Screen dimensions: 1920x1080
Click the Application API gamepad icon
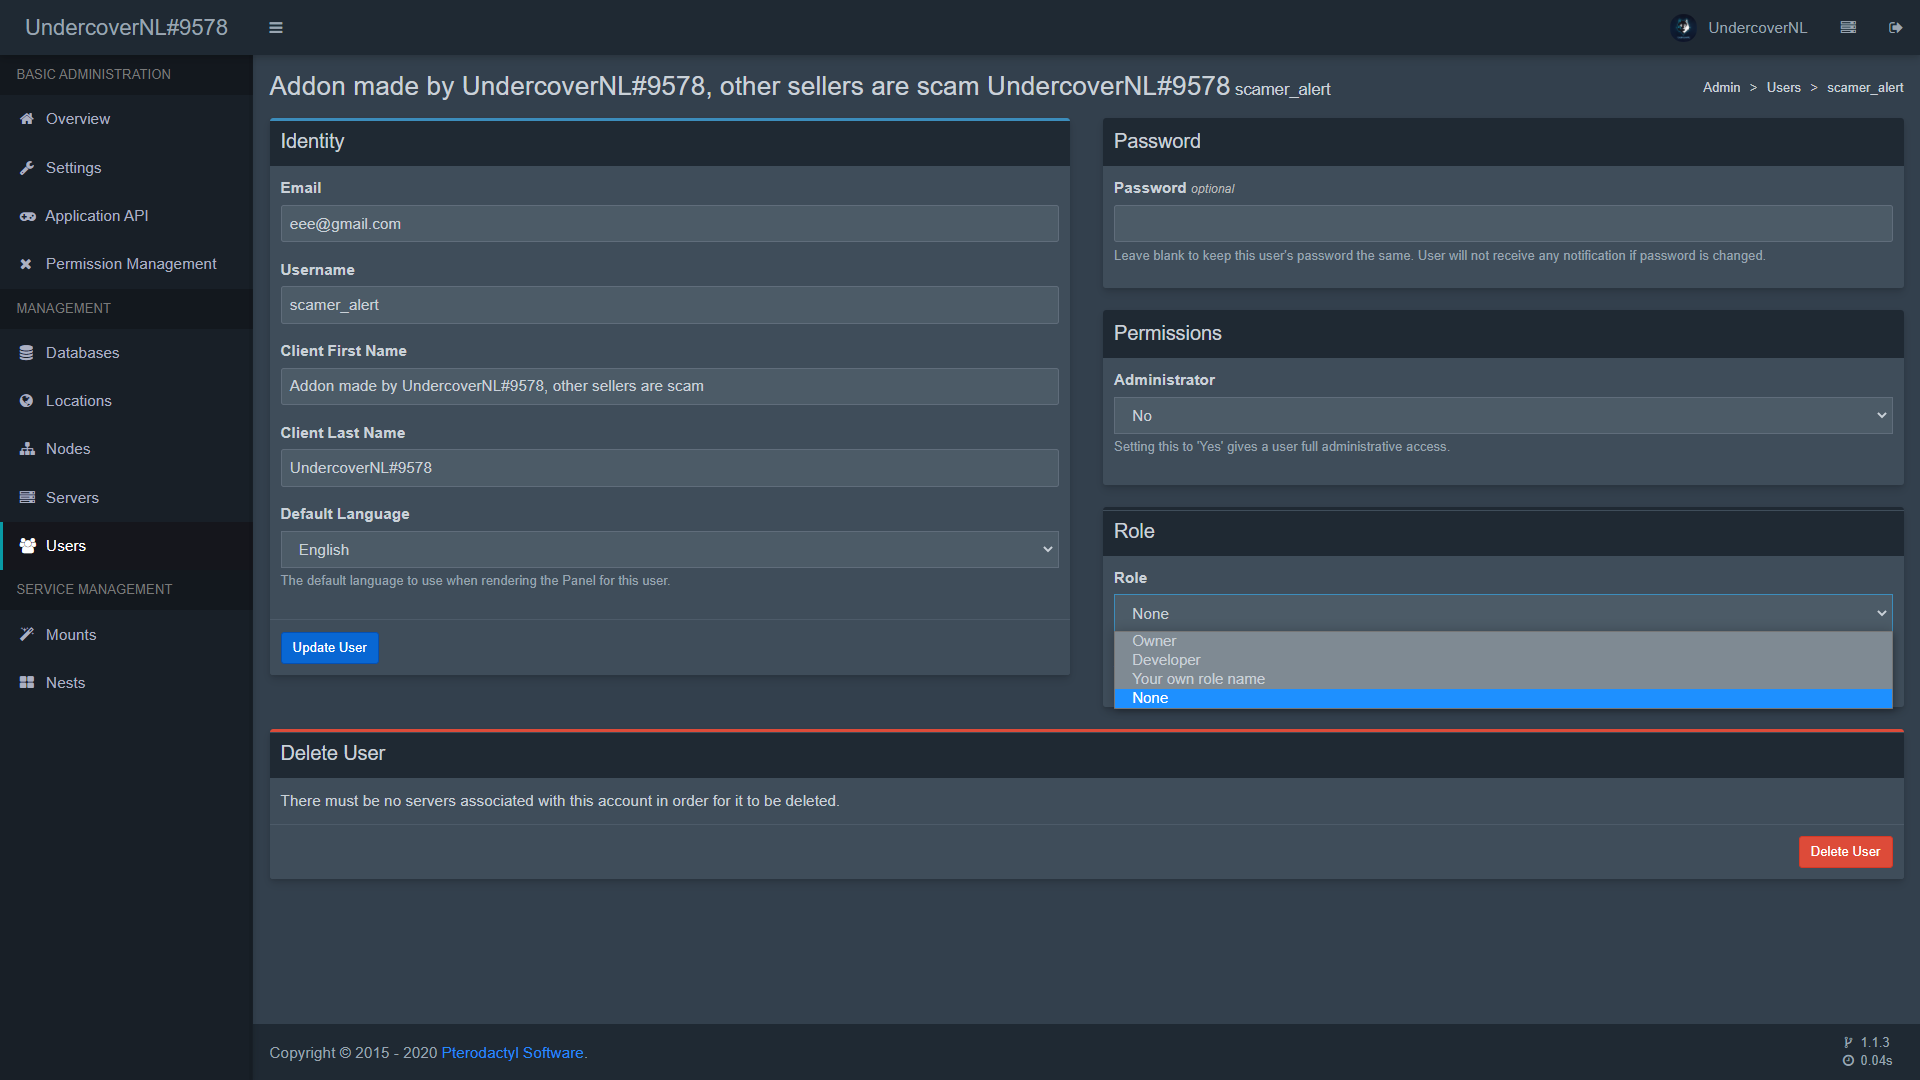point(27,216)
